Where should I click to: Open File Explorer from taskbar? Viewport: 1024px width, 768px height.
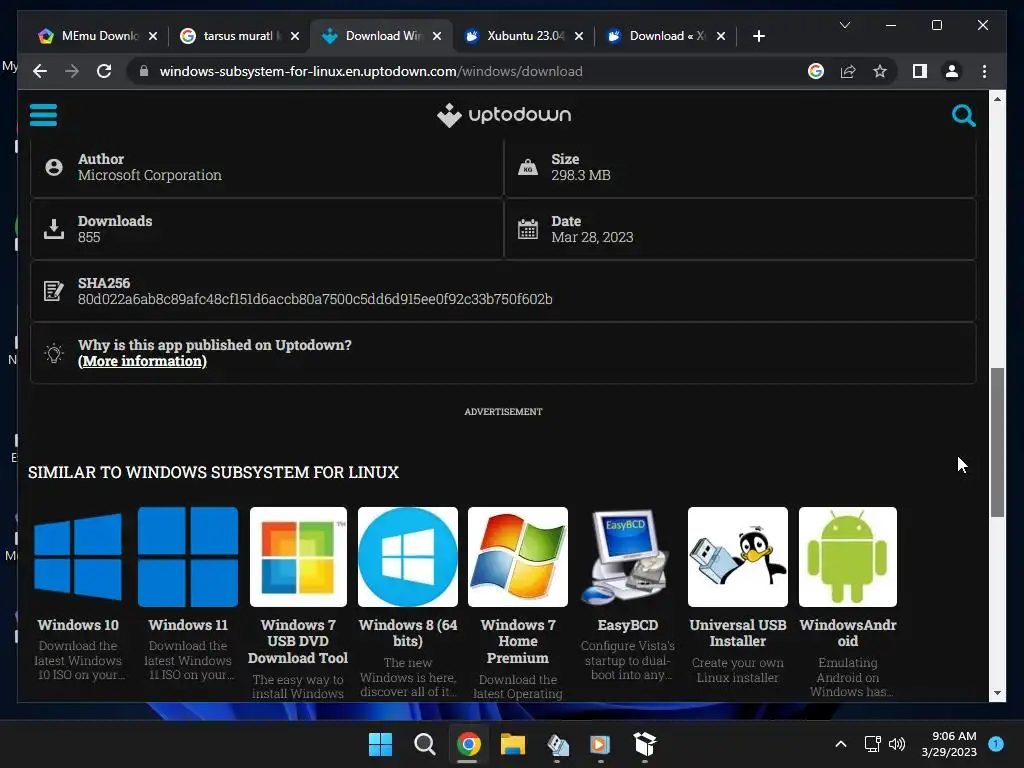[x=513, y=744]
